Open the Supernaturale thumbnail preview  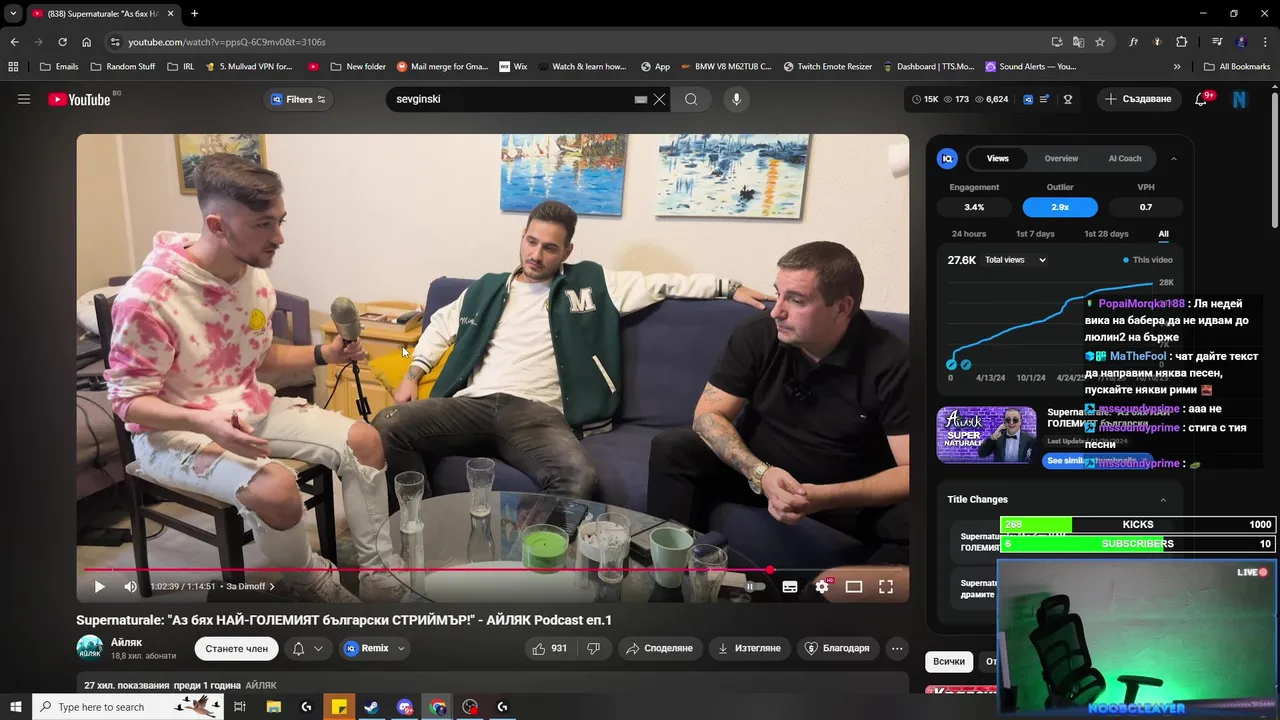[x=986, y=434]
